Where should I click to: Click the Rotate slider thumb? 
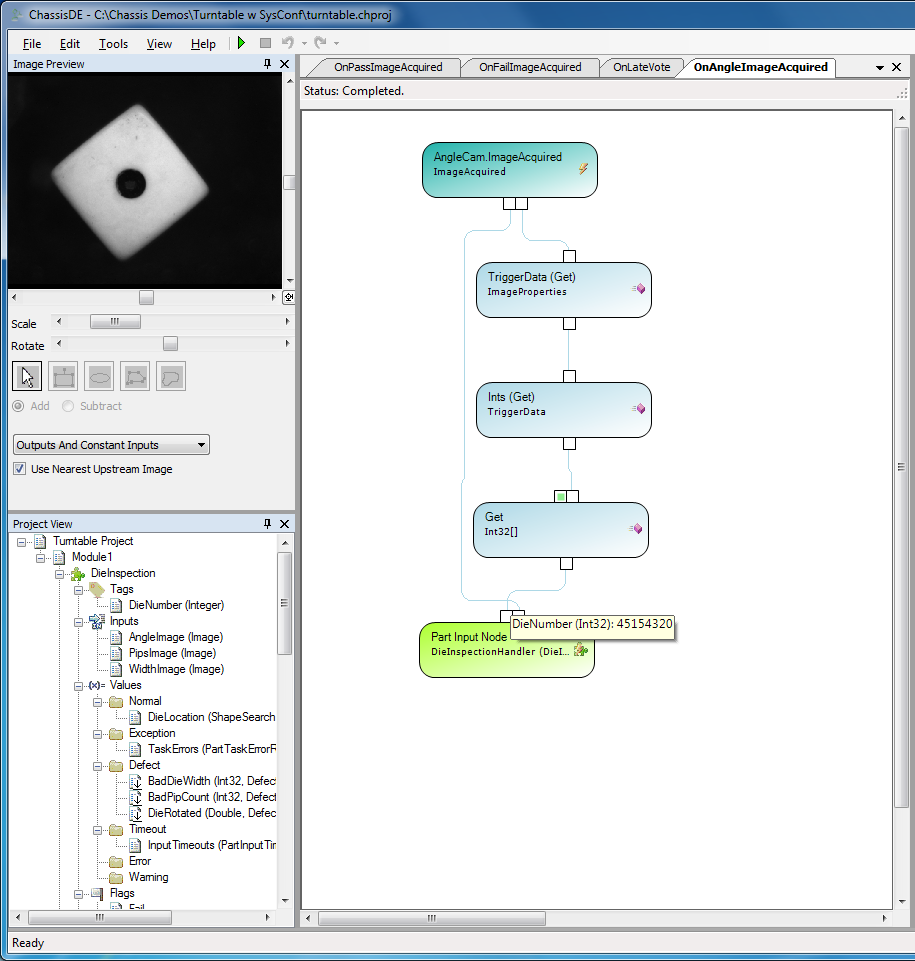pos(170,344)
